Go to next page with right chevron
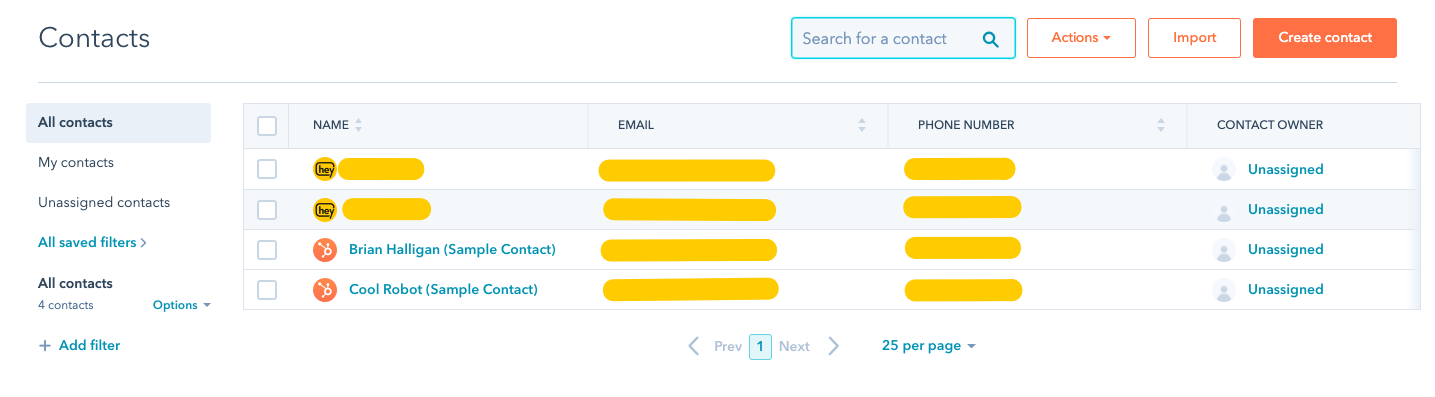 pyautogui.click(x=833, y=346)
